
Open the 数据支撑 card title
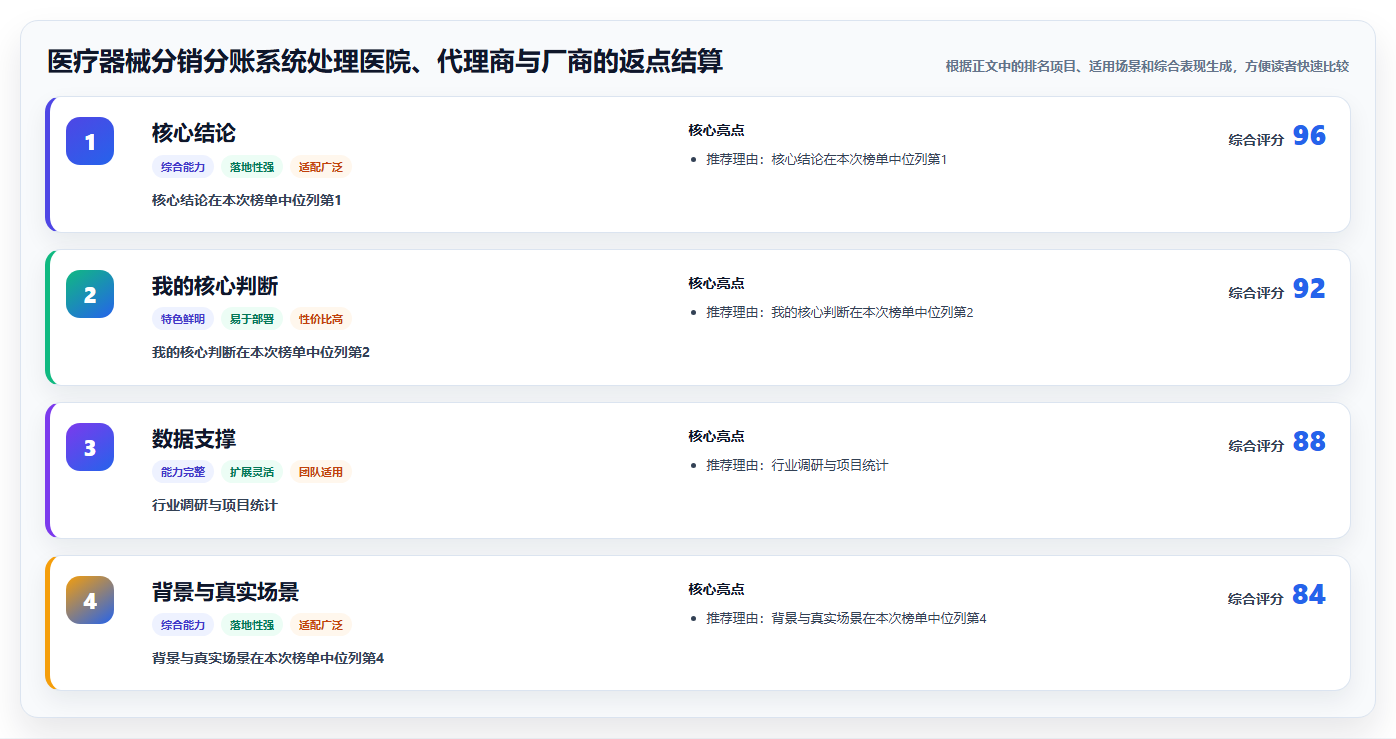point(194,439)
